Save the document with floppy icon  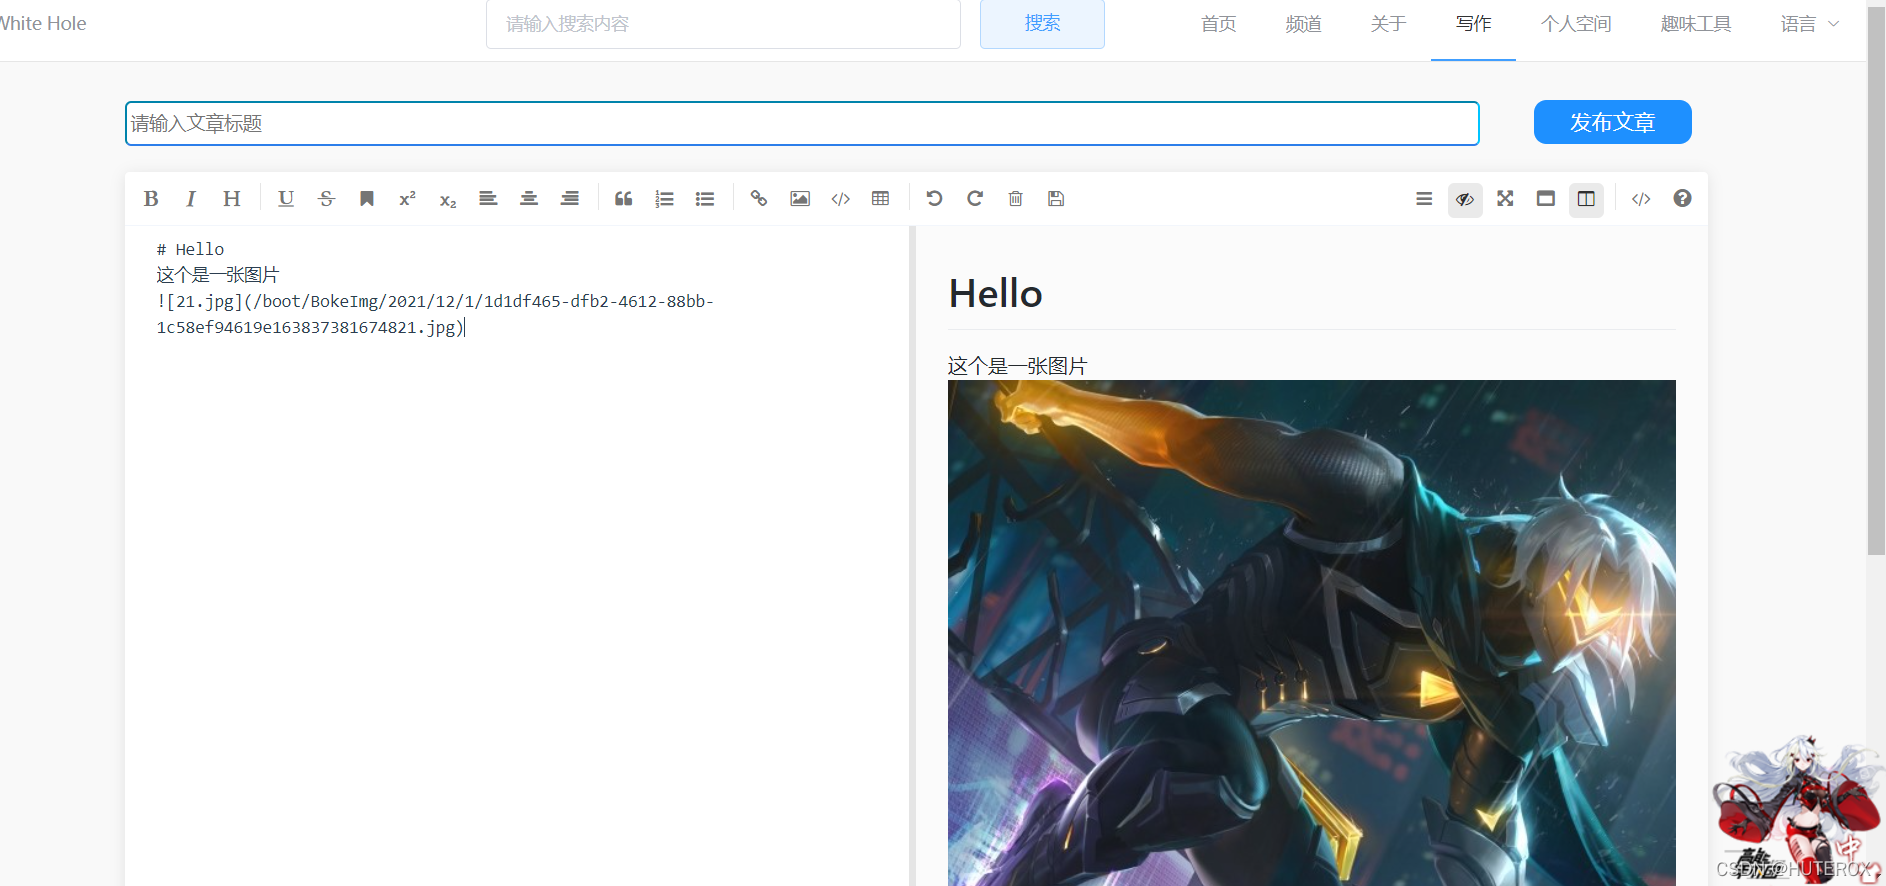click(1056, 199)
